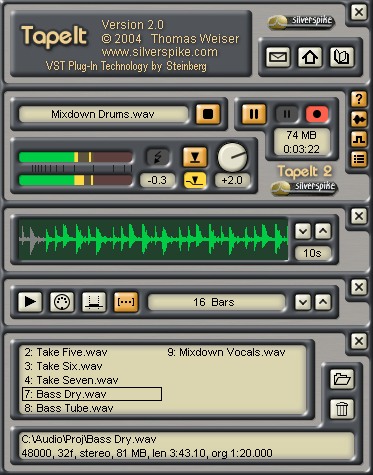
Task: Increase bars with the up arrow
Action: click(323, 302)
